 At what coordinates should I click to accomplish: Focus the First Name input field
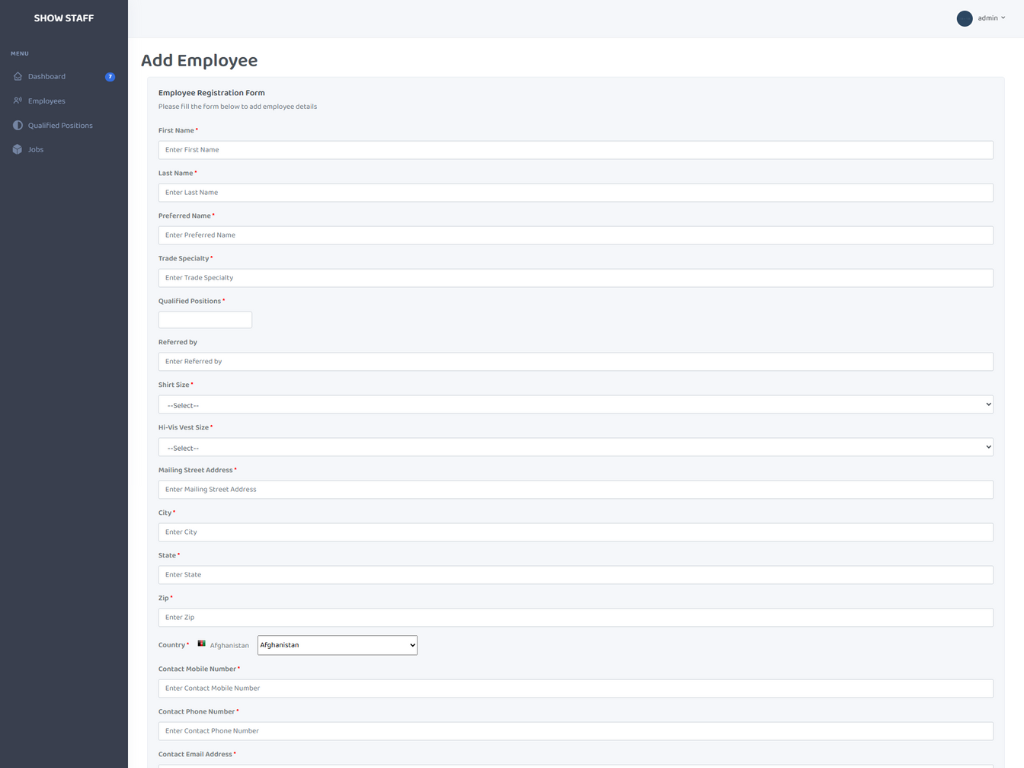click(x=575, y=150)
